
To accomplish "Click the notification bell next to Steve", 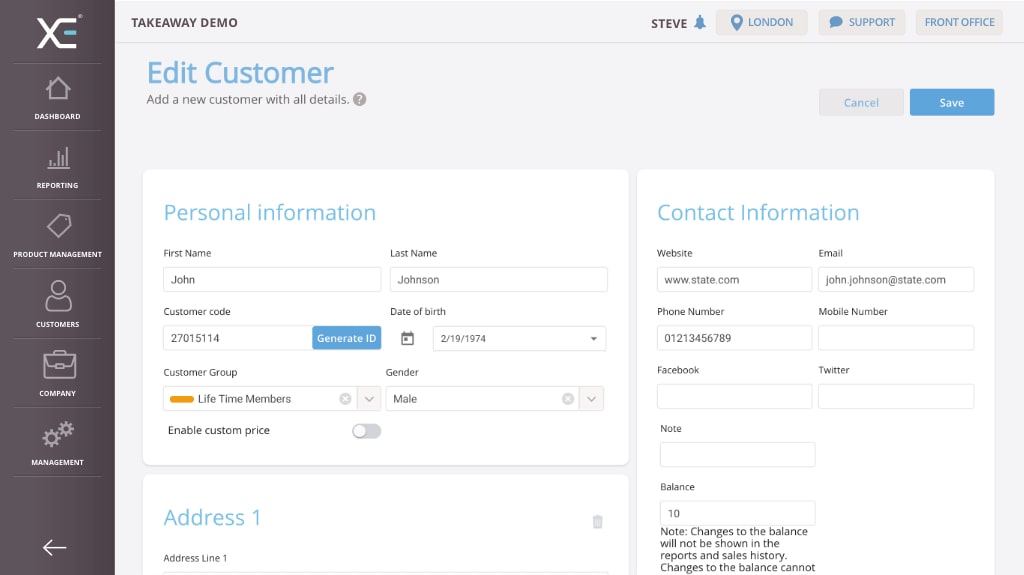I will pos(699,23).
